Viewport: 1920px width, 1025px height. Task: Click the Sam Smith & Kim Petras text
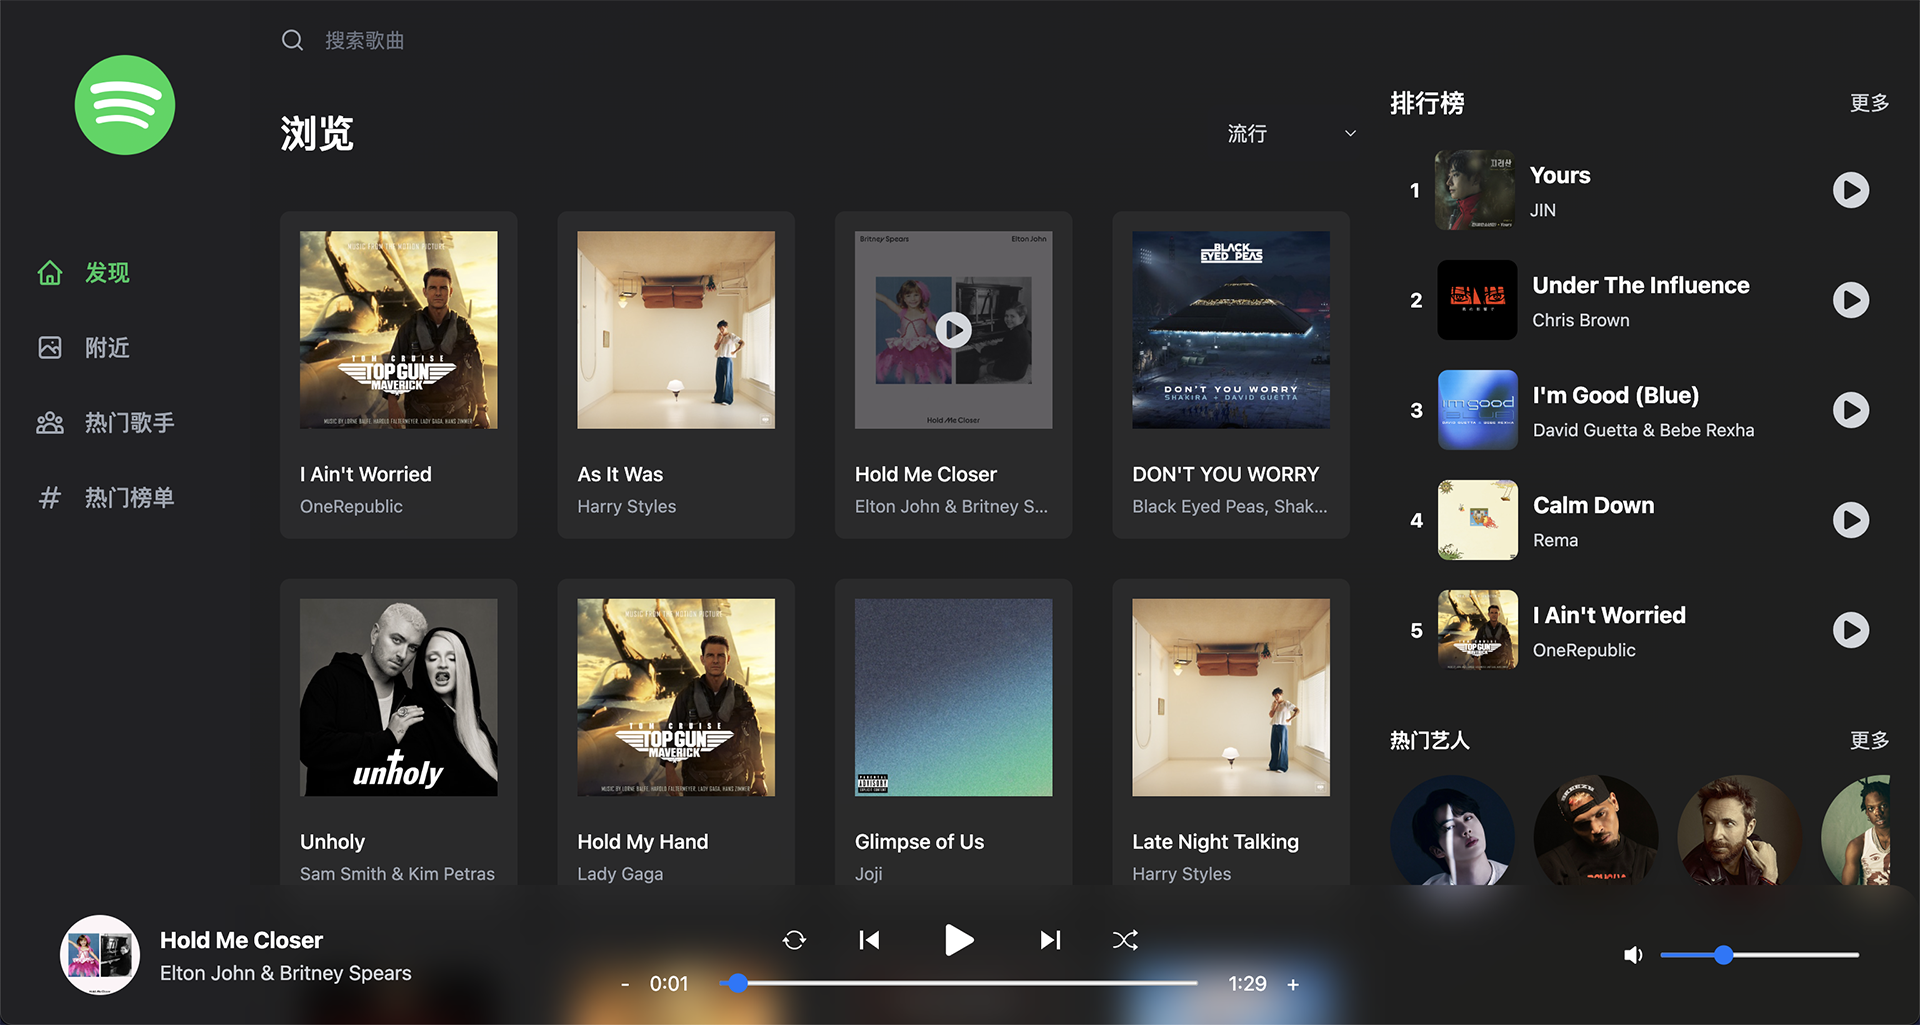tap(397, 873)
